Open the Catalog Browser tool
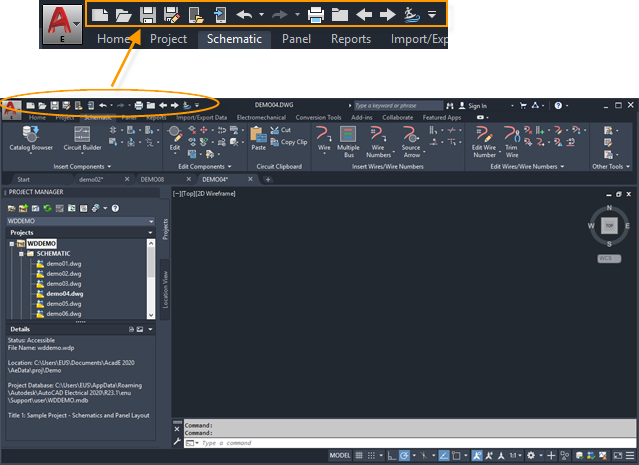639x465 pixels. tap(31, 139)
